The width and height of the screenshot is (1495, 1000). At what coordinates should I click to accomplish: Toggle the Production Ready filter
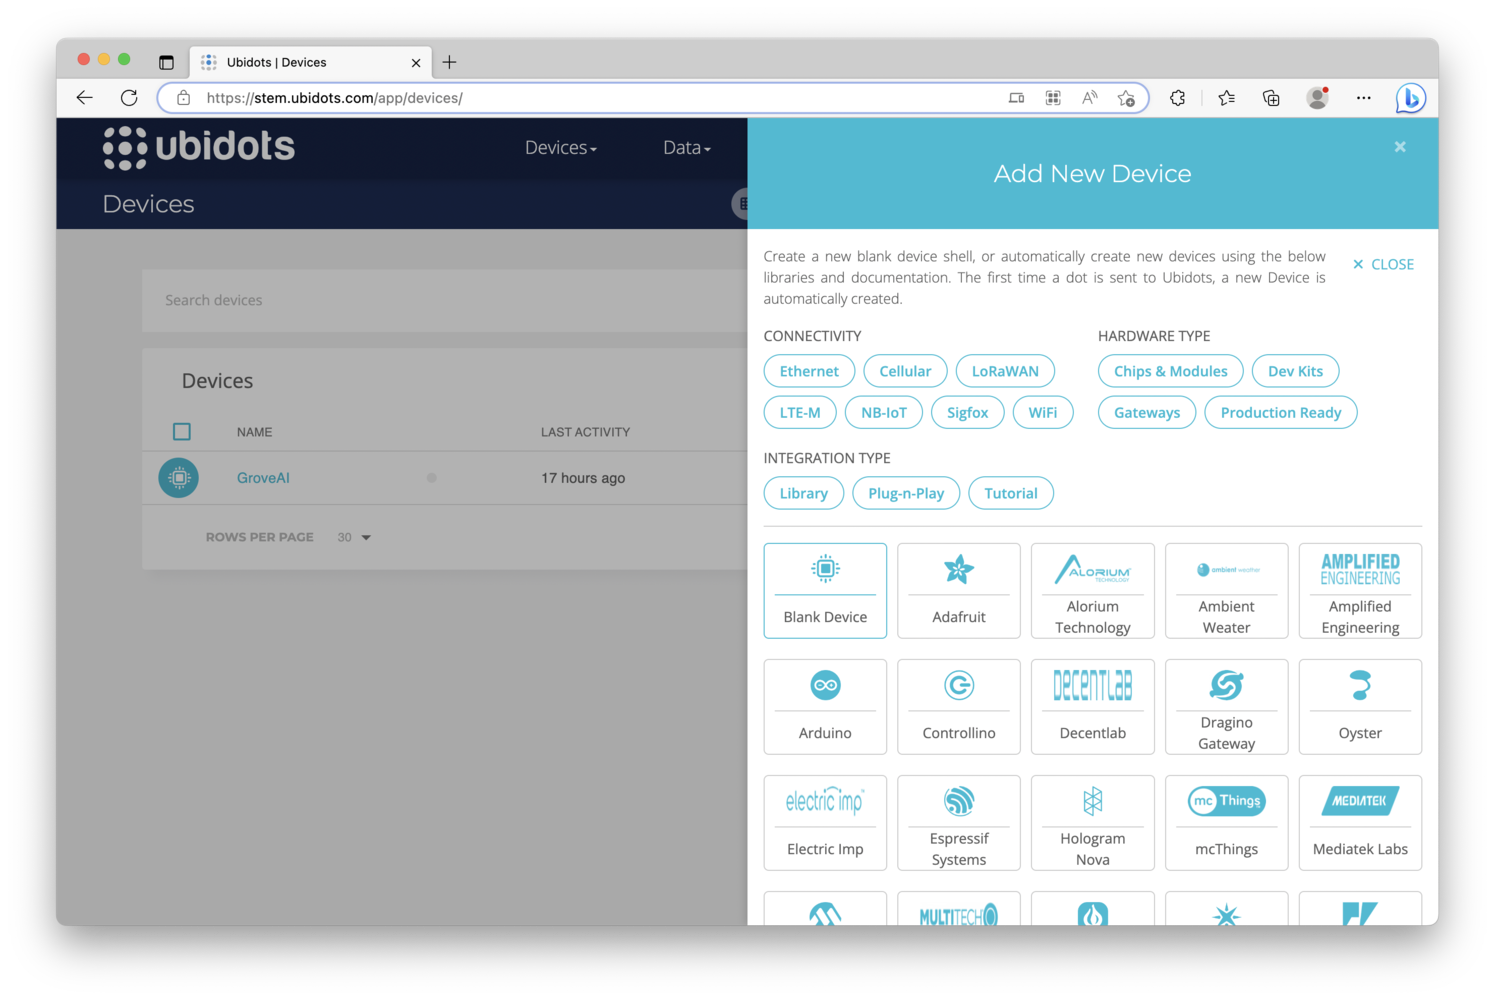[x=1281, y=412]
